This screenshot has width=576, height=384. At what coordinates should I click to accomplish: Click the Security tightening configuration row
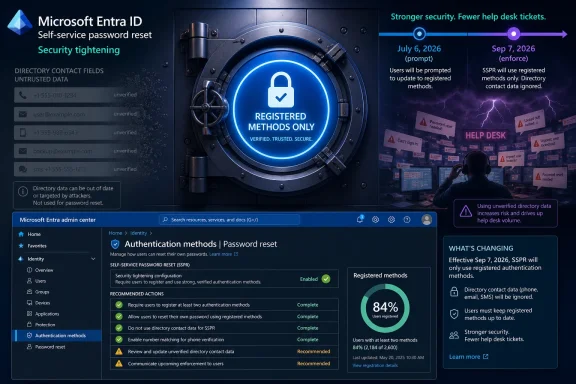tap(224, 279)
